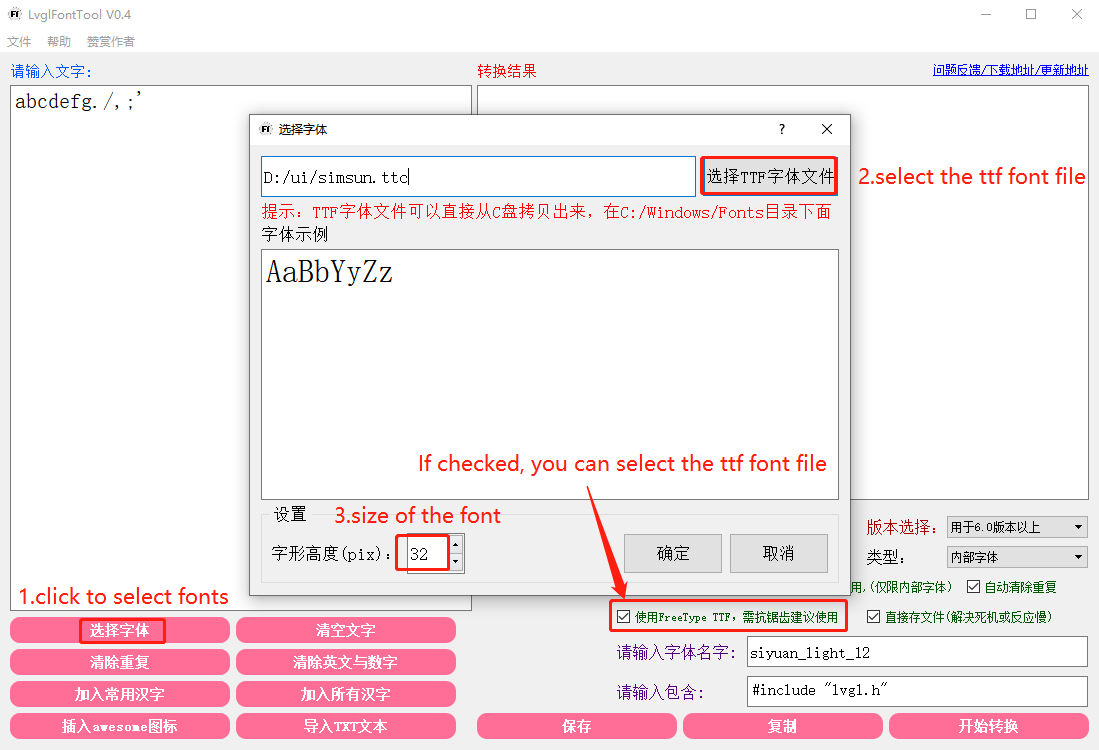
Task: Open the 版本选择 version dropdown
Action: (1016, 527)
